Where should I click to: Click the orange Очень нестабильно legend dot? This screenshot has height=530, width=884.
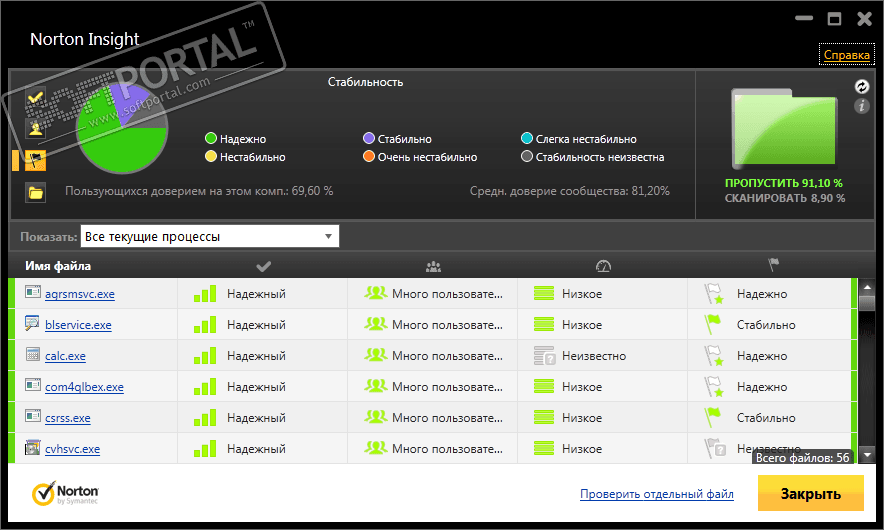coord(369,156)
